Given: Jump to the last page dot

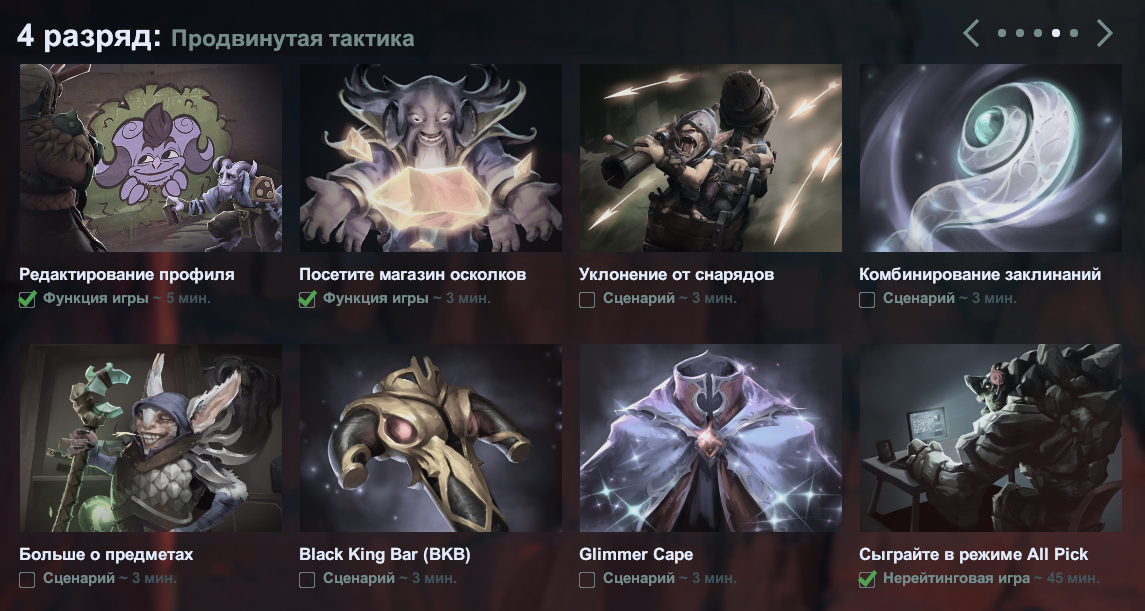Looking at the screenshot, I should (1073, 33).
